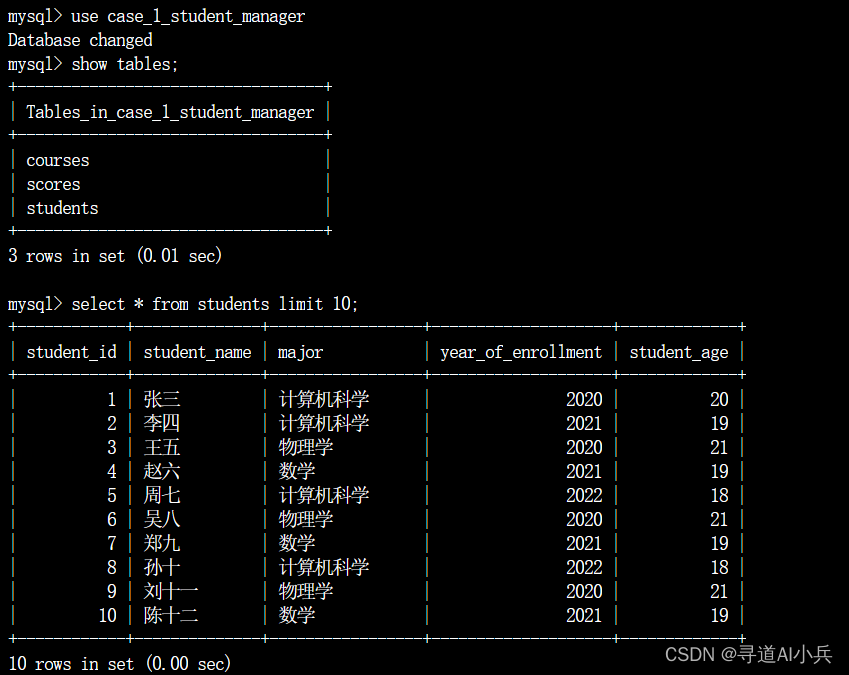Click student name 张三

coord(162,399)
